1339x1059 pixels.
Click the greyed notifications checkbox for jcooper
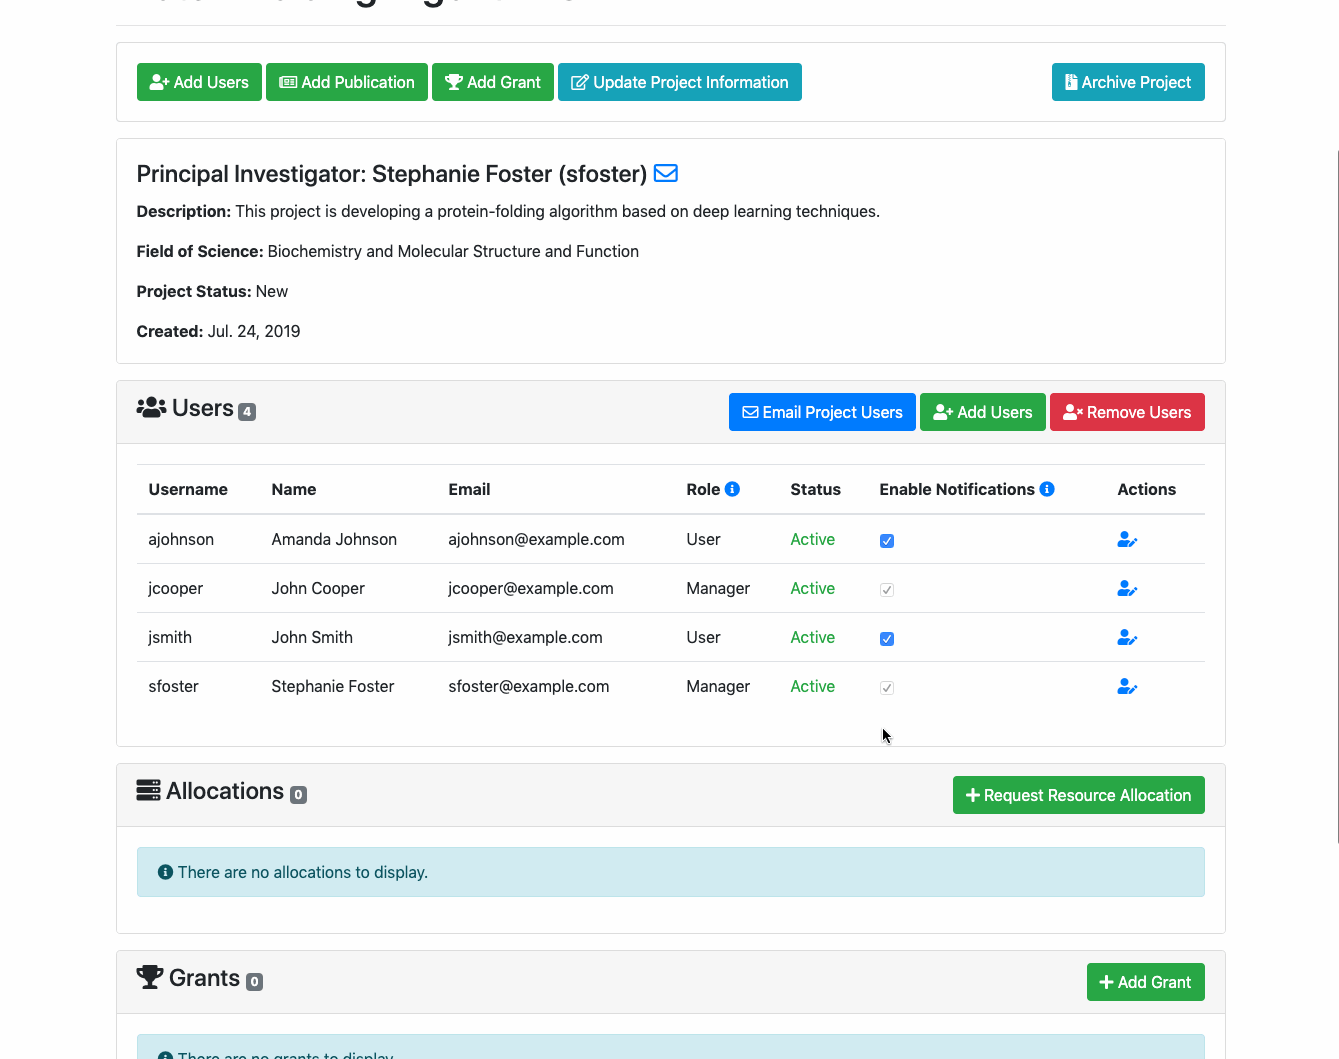click(x=887, y=590)
